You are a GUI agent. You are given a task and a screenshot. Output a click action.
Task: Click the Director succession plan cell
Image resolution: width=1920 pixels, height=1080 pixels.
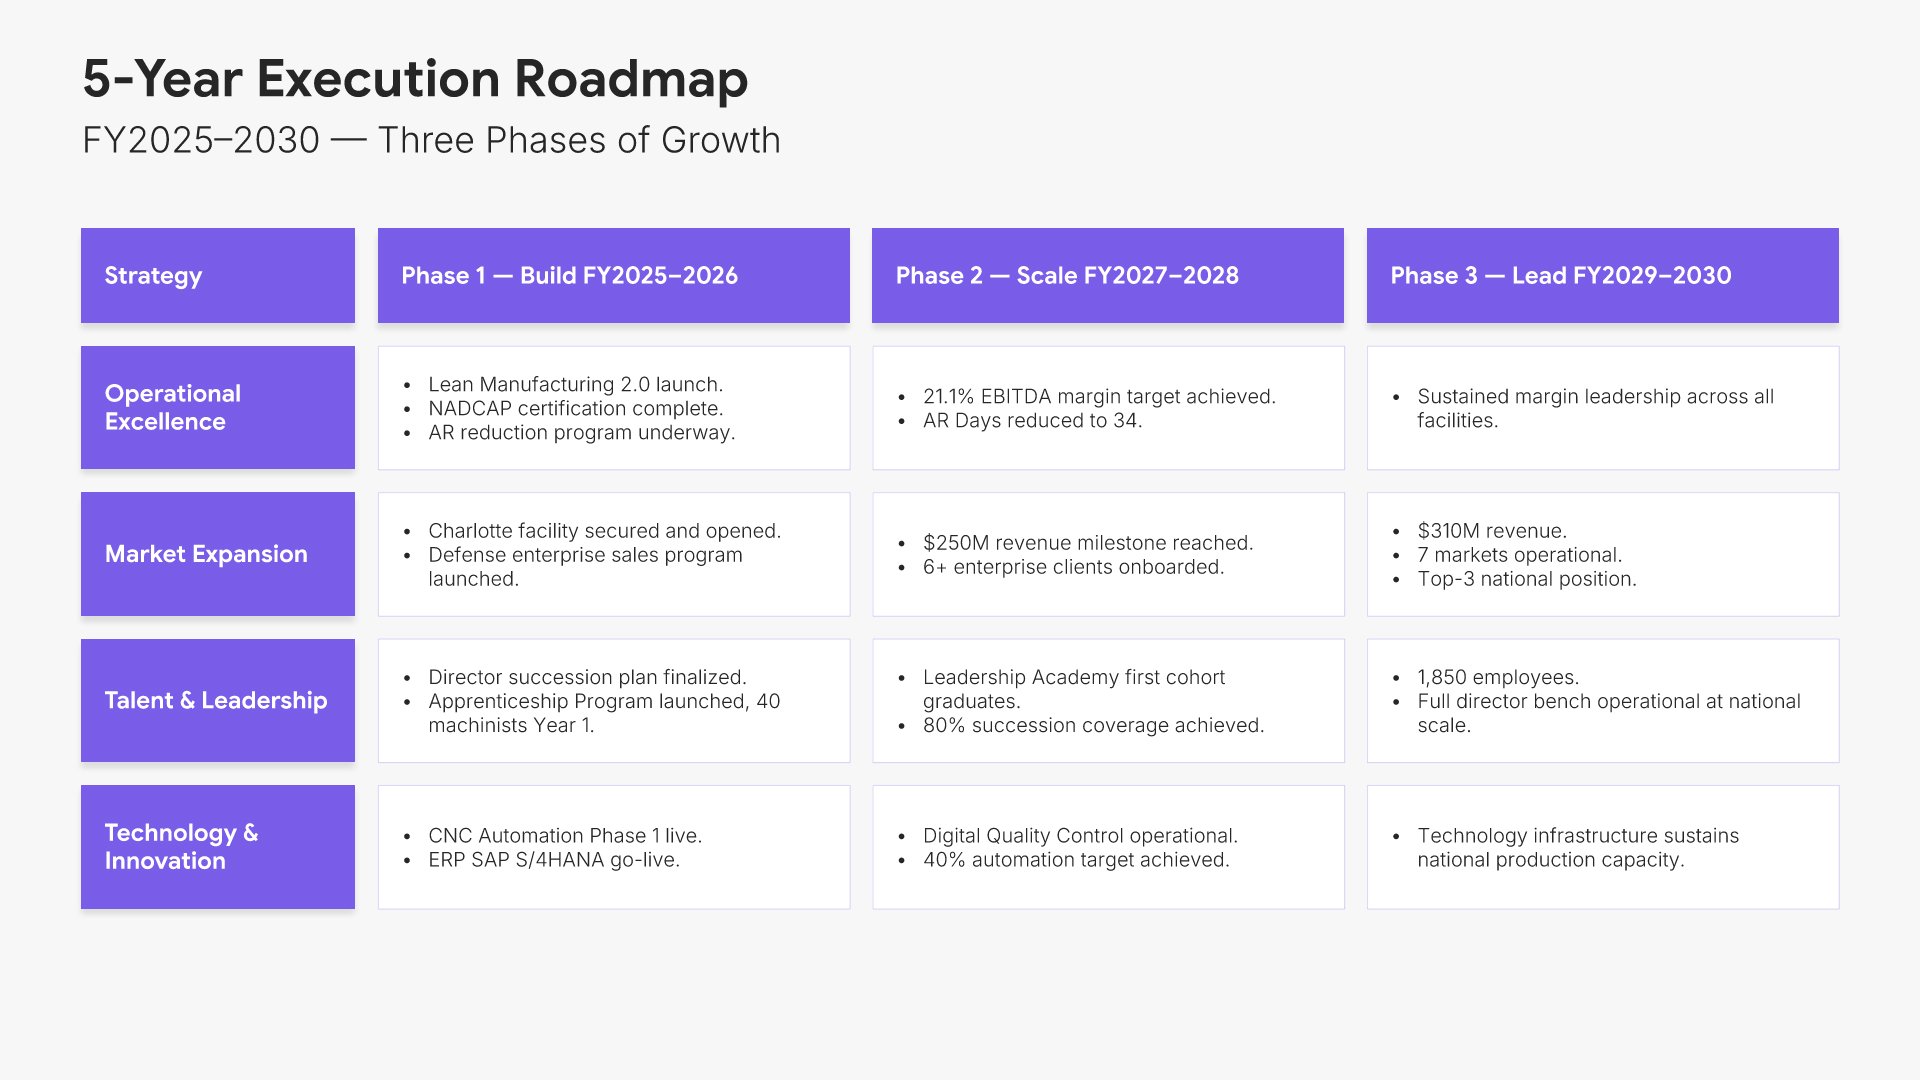(613, 700)
